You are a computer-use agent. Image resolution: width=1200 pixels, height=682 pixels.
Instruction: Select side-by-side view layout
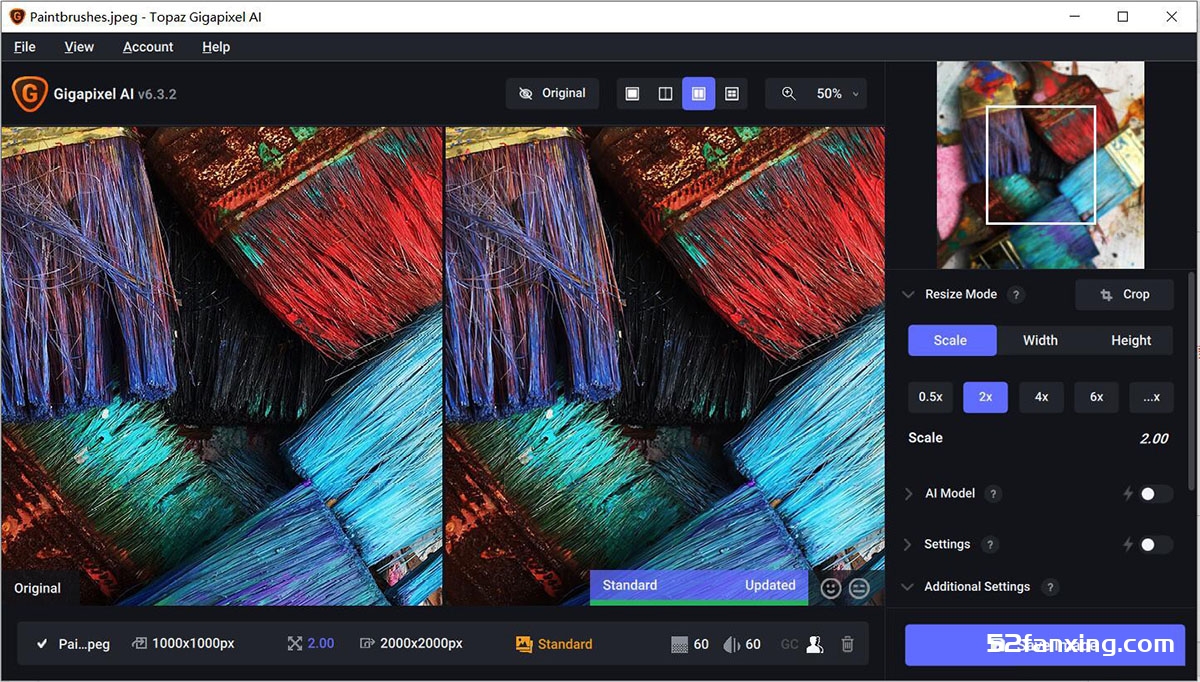698,93
